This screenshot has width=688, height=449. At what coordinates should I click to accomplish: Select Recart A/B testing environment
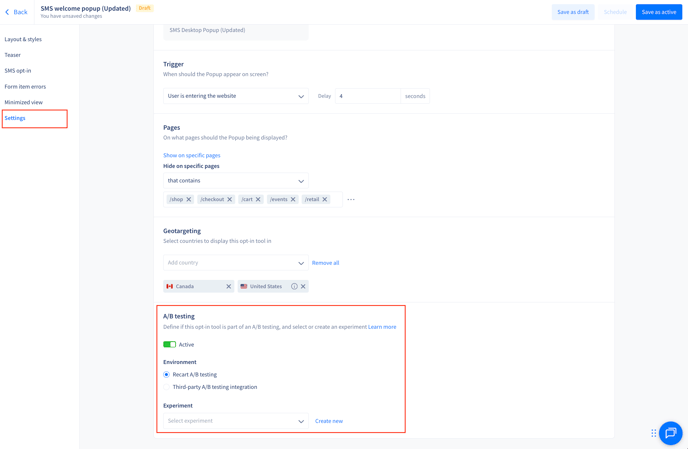[167, 375]
